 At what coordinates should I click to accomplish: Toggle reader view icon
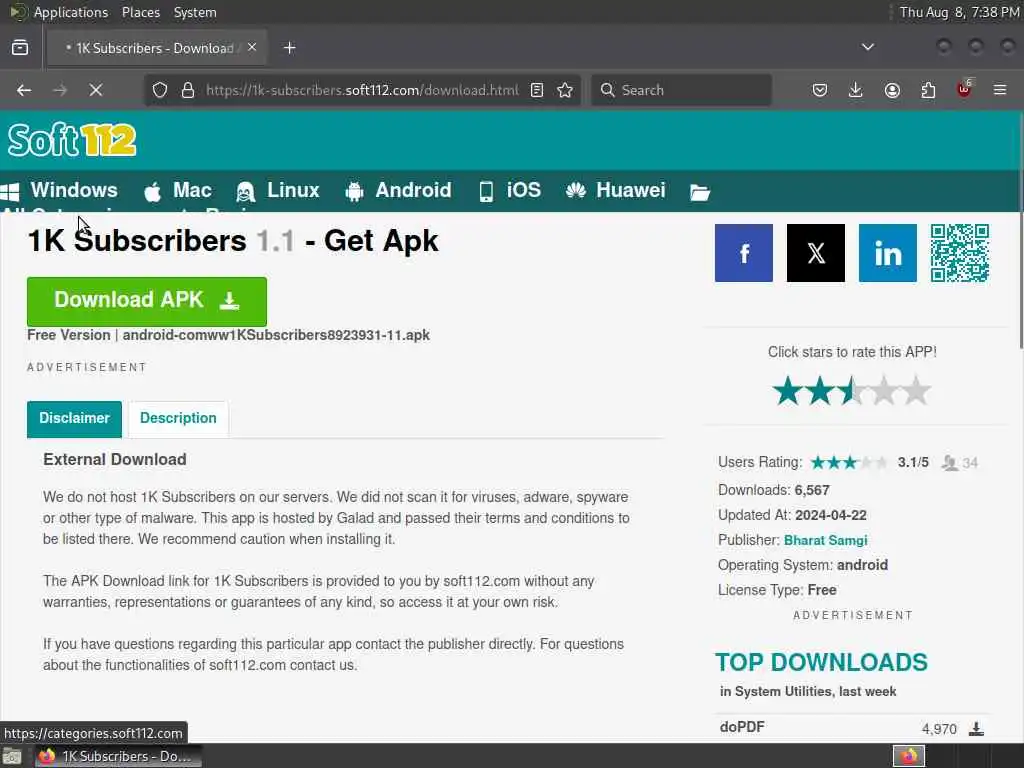[537, 90]
